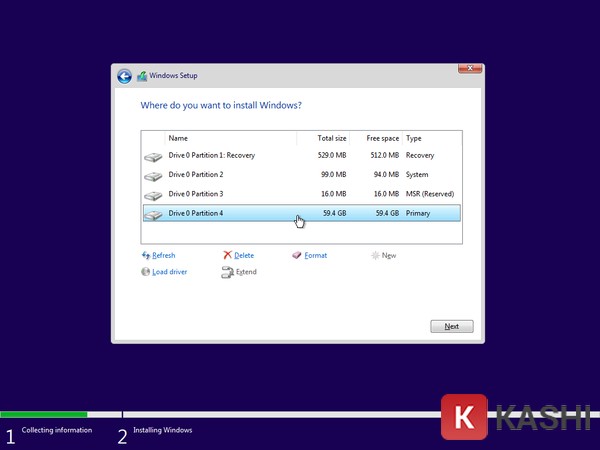The width and height of the screenshot is (600, 450).
Task: Click the drive icon for Partition 4
Action: pos(153,214)
